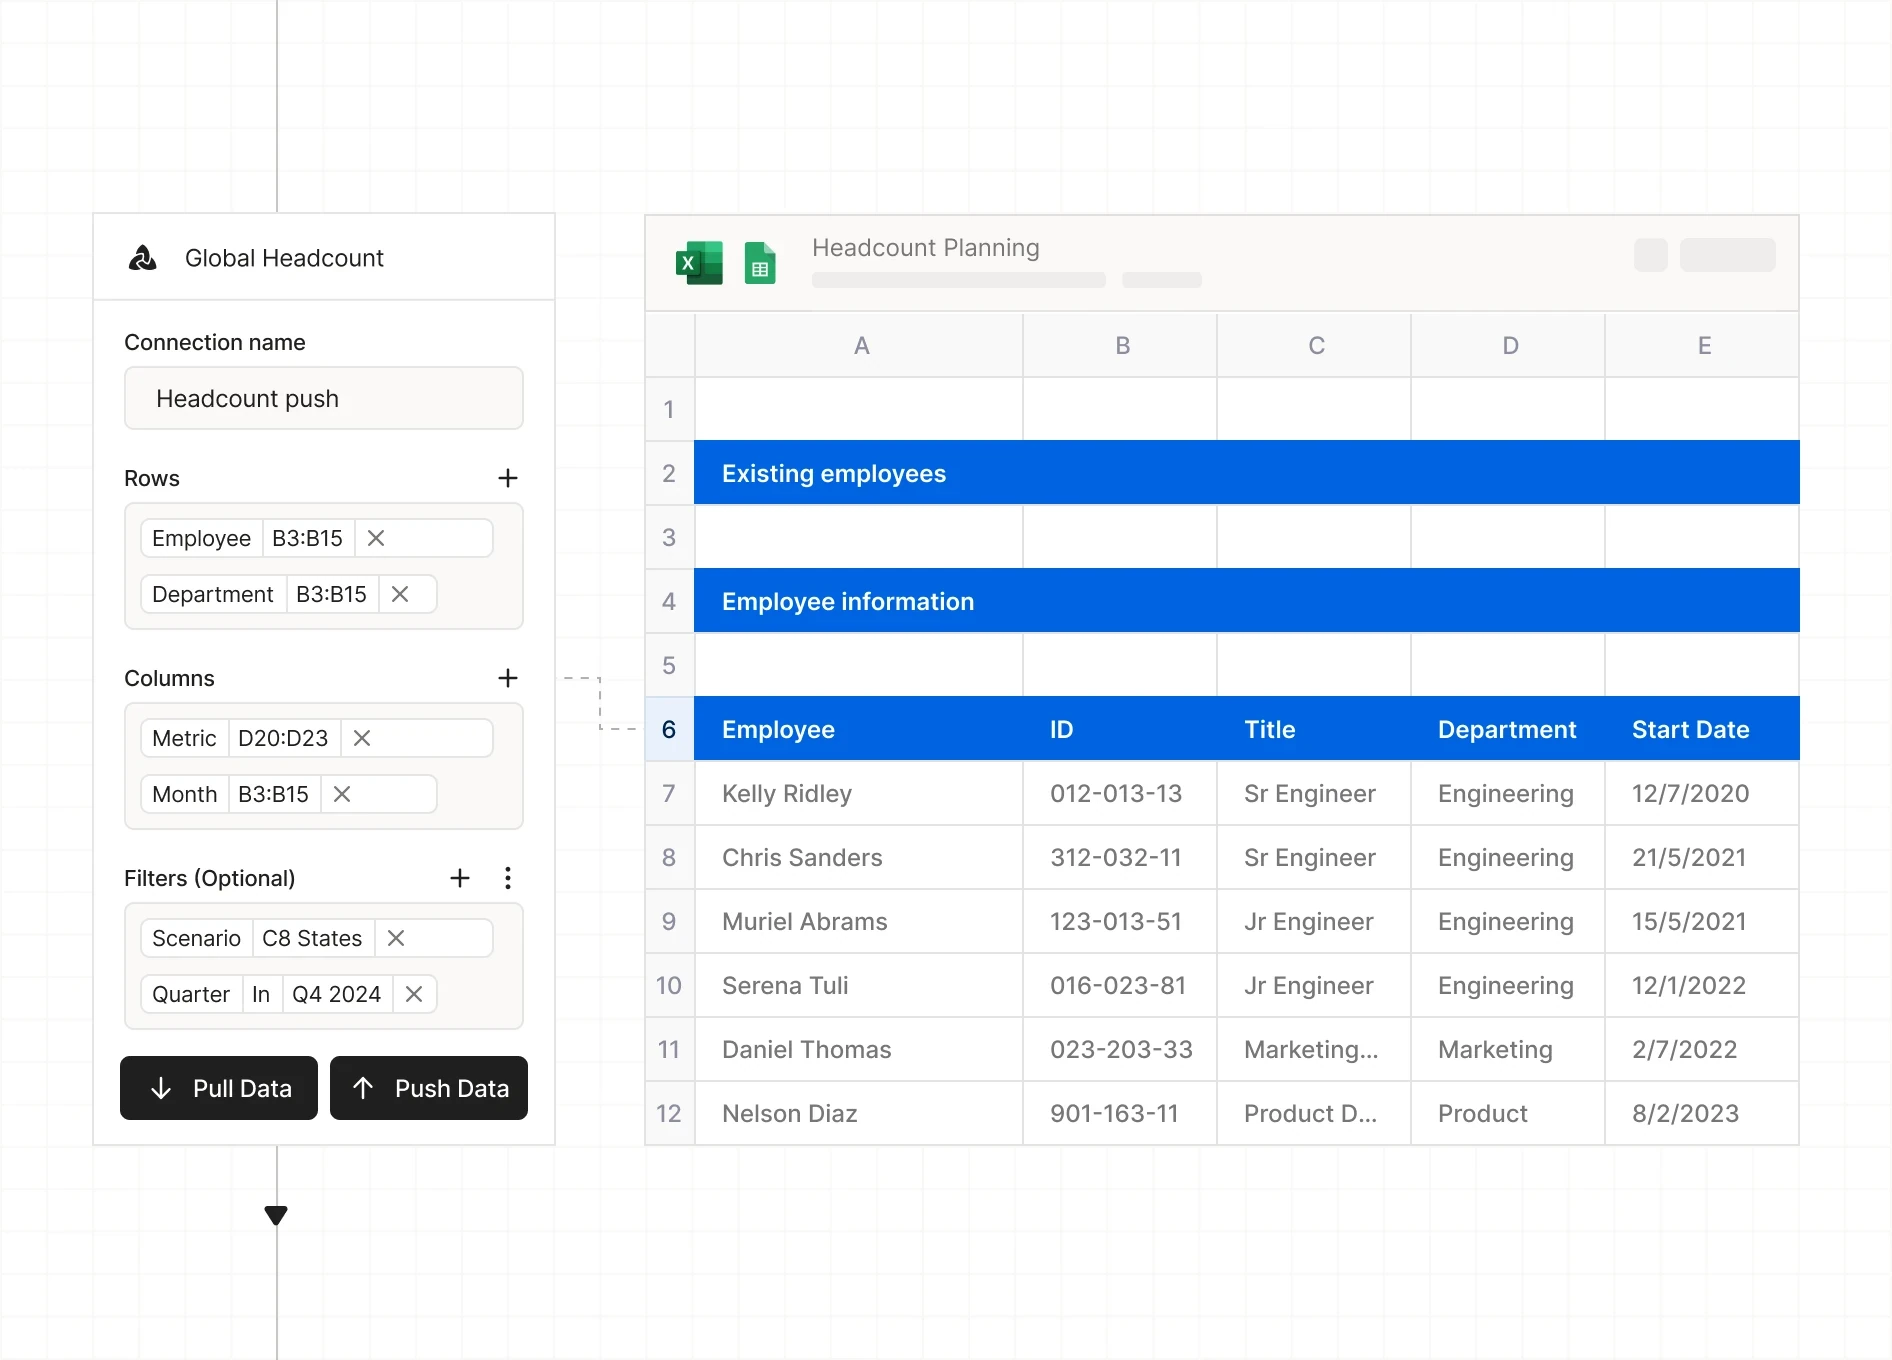Click the Title column header cell
1892x1360 pixels.
[x=1314, y=729]
